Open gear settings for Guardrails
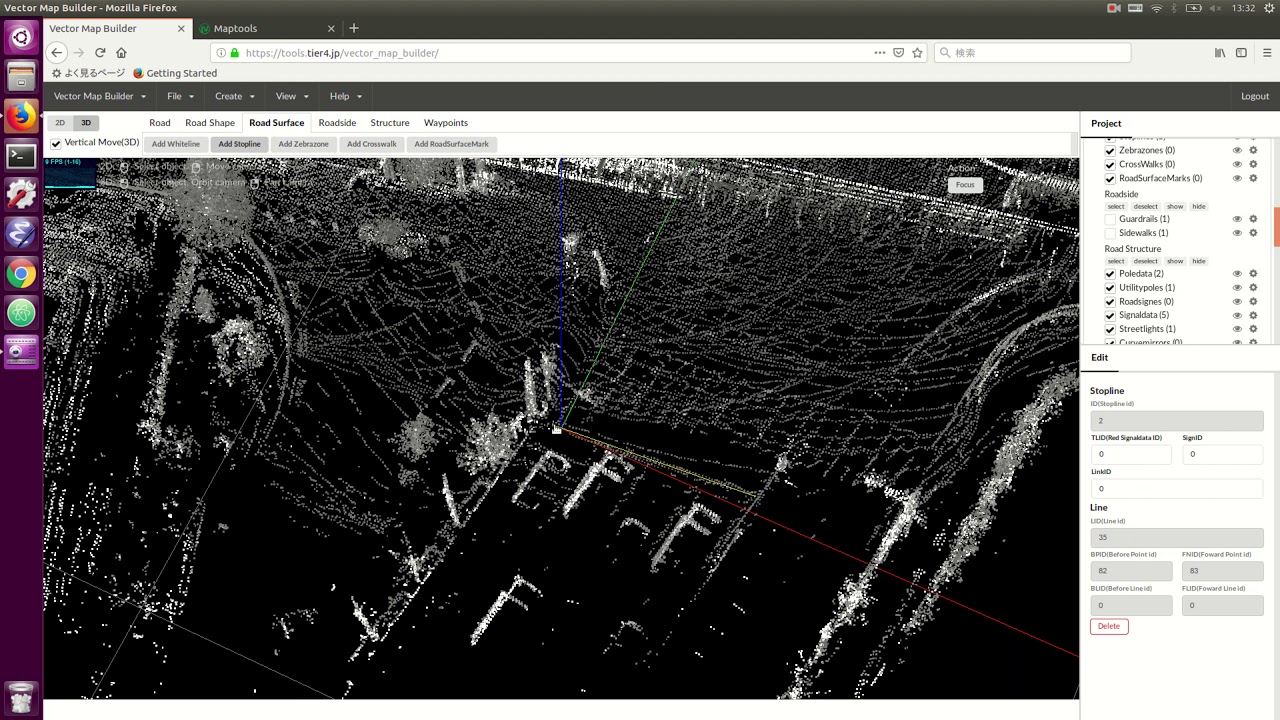 click(x=1253, y=219)
